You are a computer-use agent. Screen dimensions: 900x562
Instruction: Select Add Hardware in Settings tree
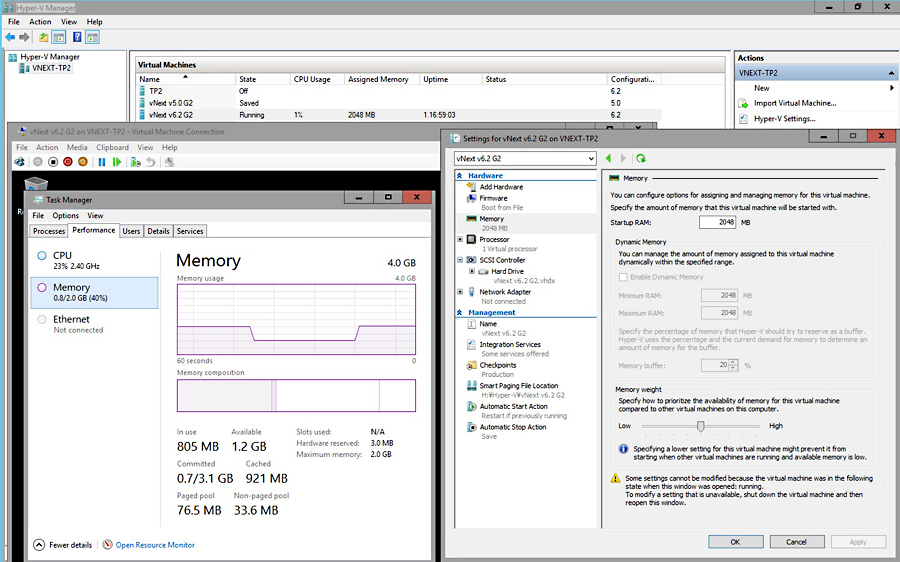coord(501,187)
